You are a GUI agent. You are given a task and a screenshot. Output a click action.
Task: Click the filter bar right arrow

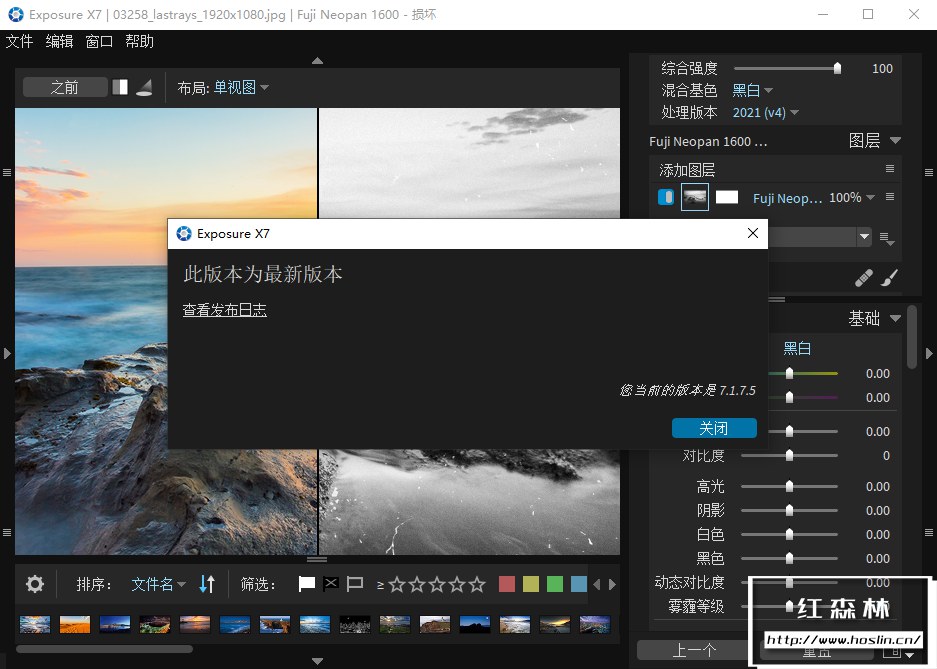tap(612, 584)
